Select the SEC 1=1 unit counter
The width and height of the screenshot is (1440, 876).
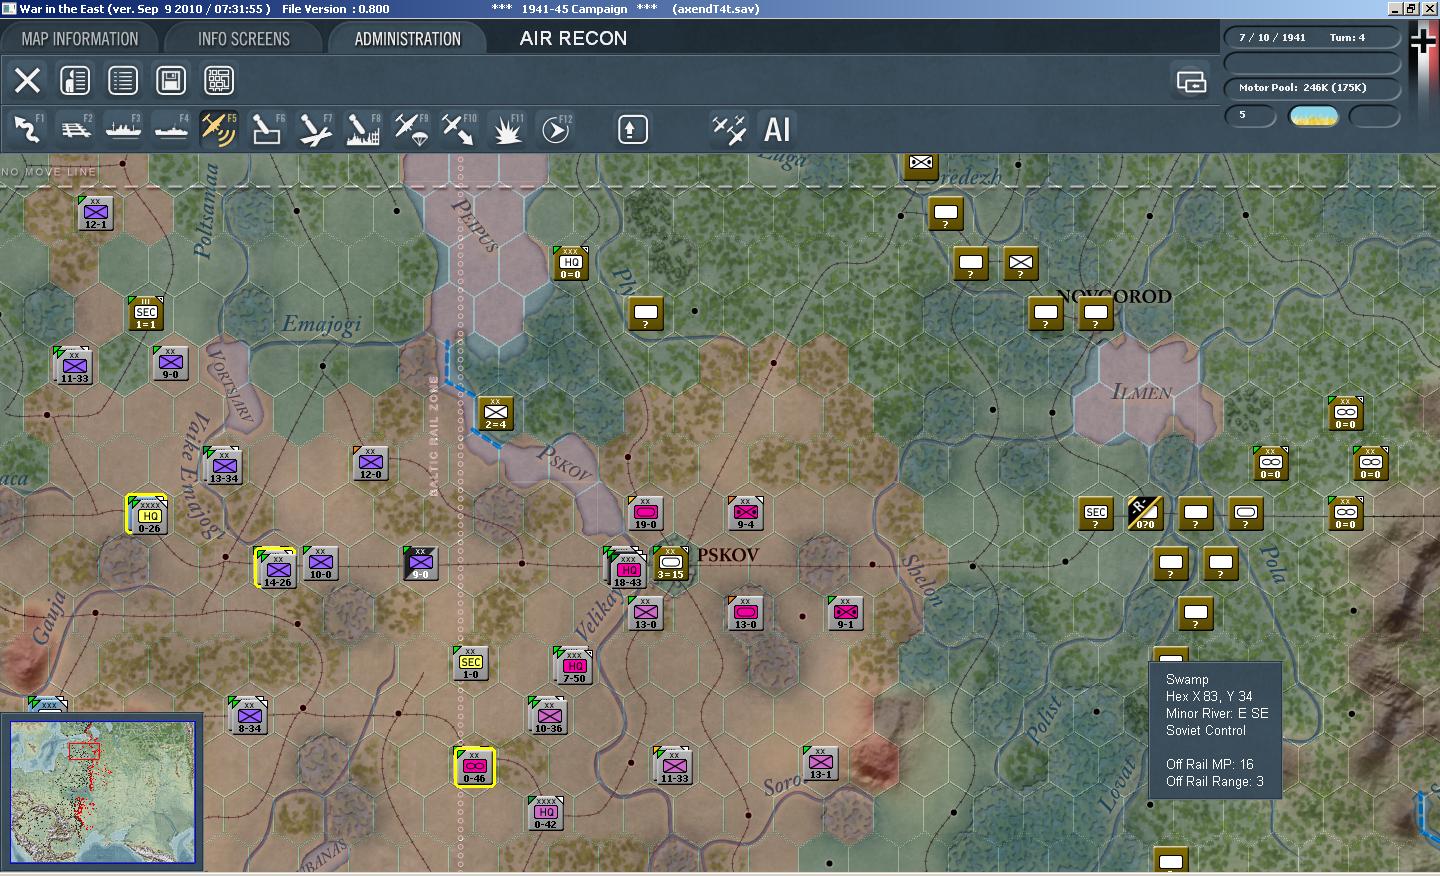pyautogui.click(x=146, y=313)
